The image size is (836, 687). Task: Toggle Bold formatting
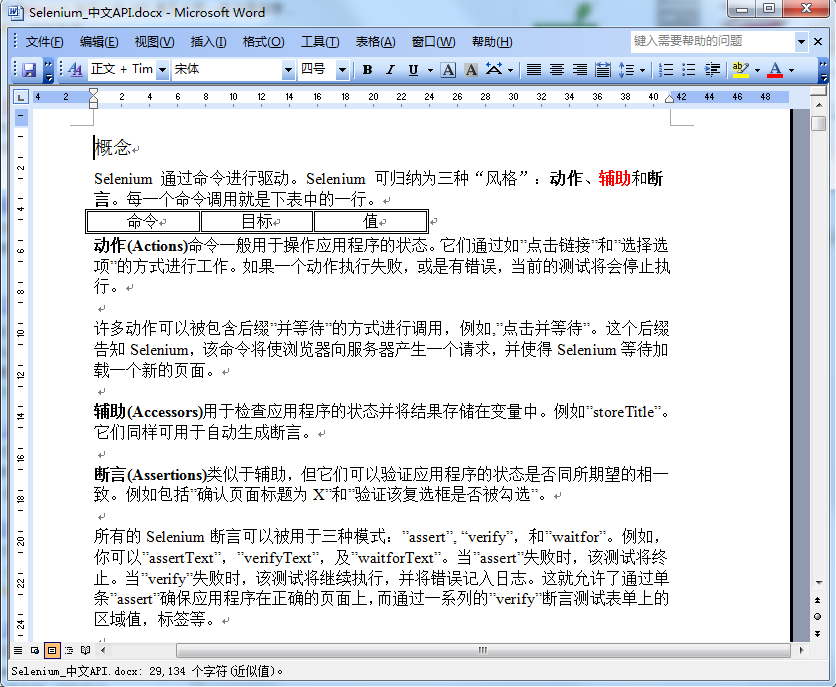pos(367,70)
